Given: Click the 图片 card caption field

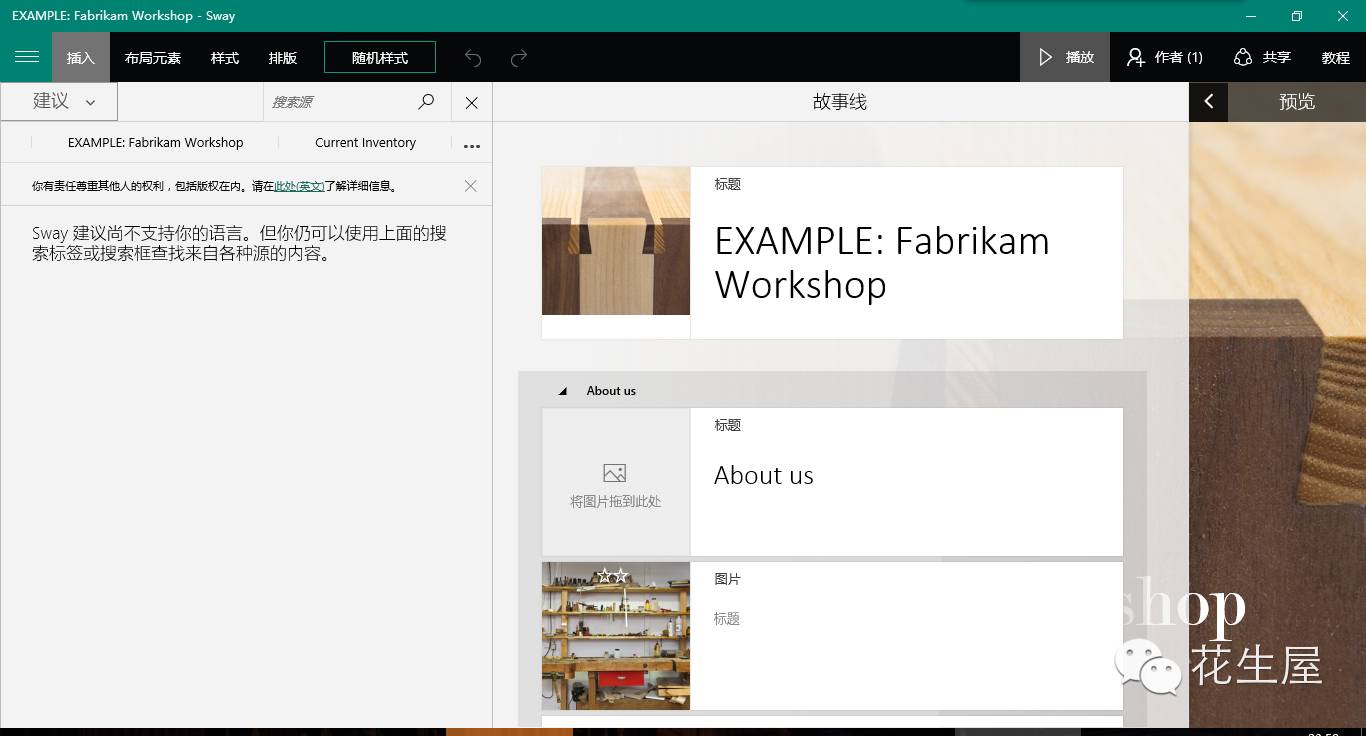Looking at the screenshot, I should 727,619.
